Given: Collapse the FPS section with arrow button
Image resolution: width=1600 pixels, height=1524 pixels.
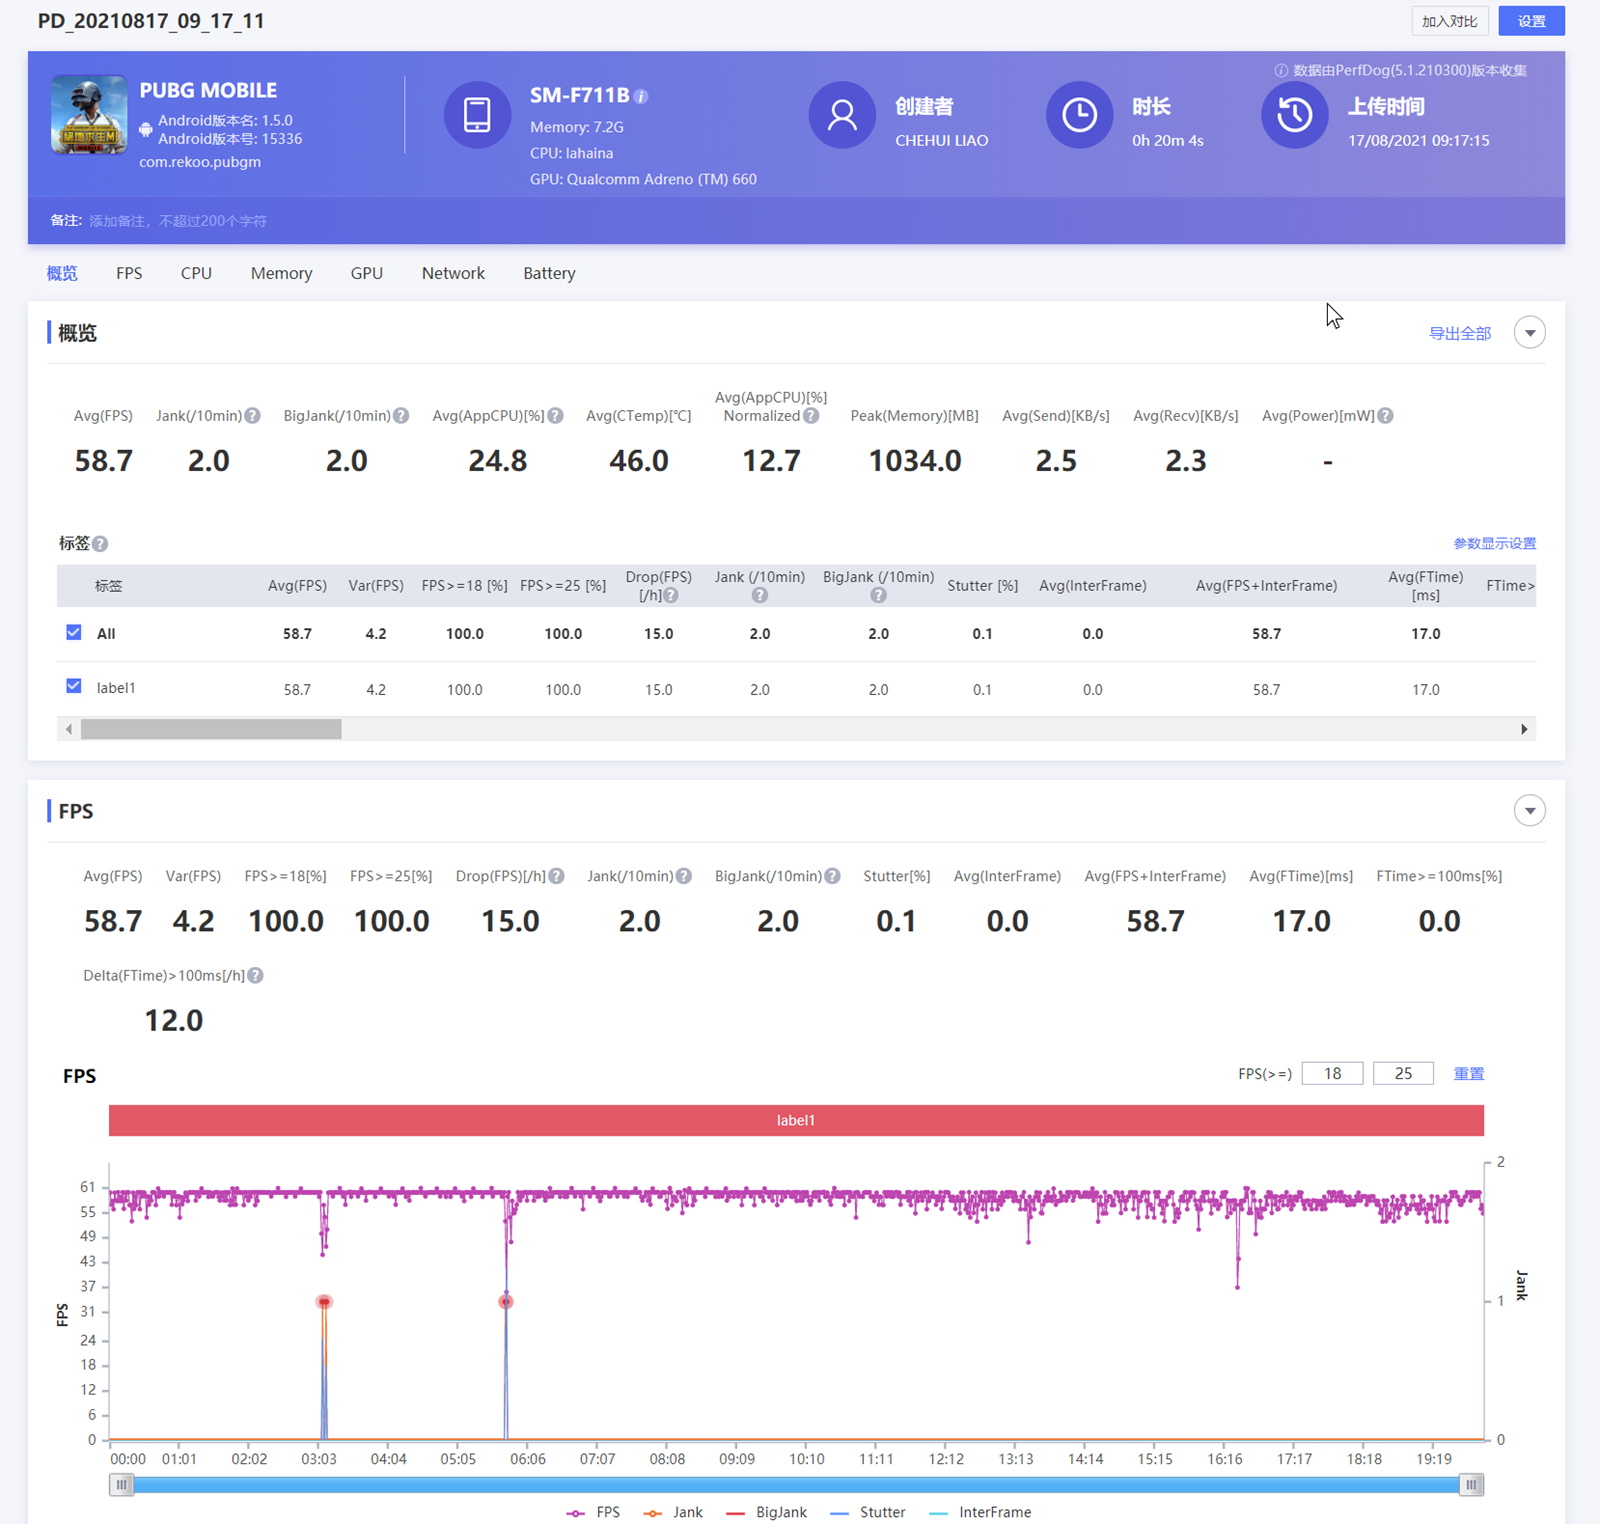Looking at the screenshot, I should (1529, 811).
